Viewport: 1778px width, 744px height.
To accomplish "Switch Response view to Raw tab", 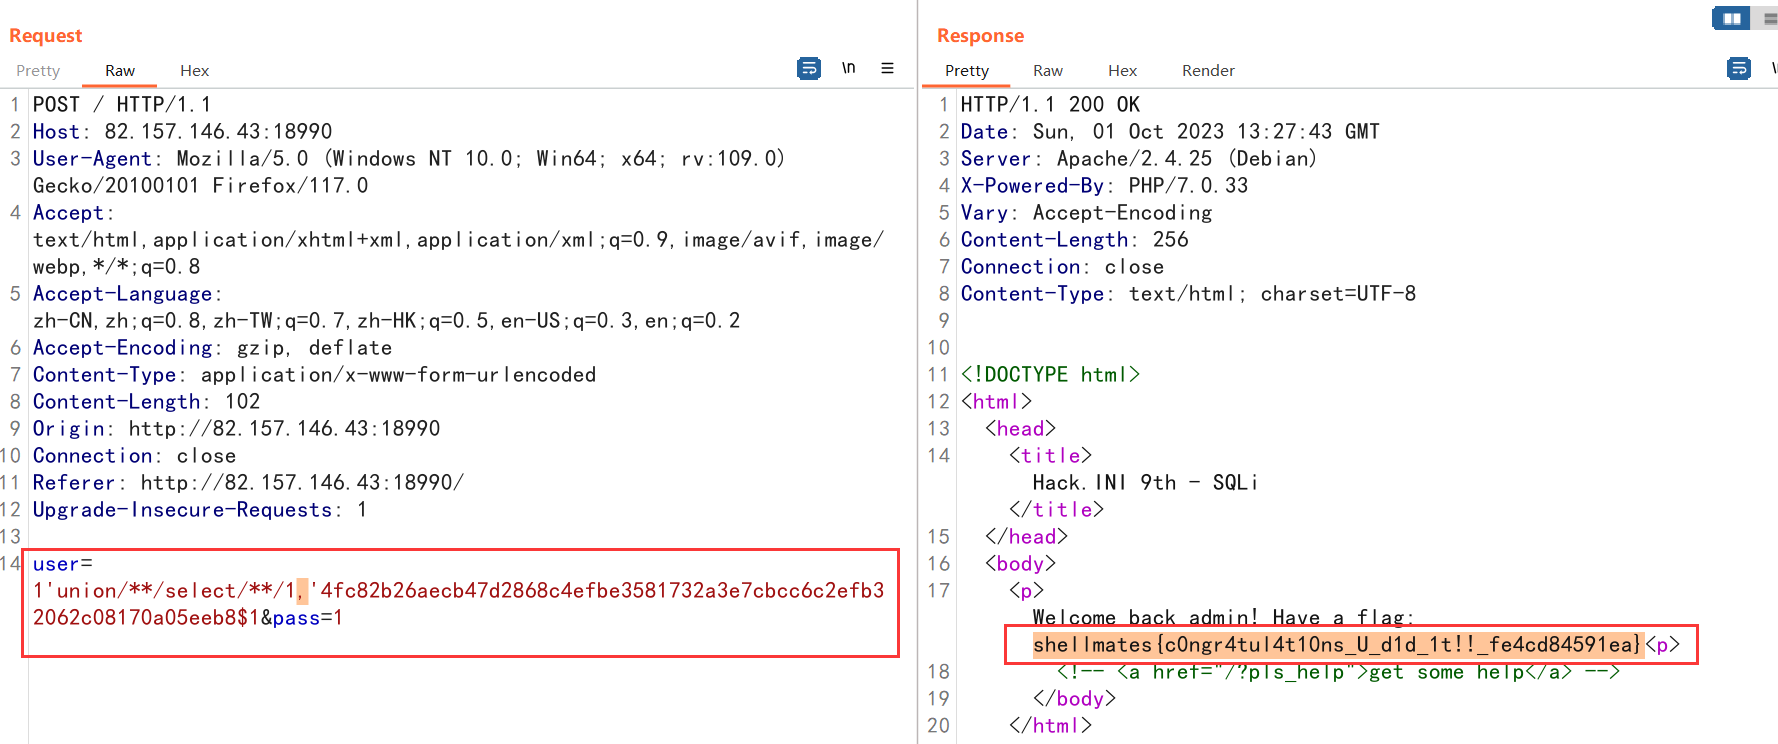I will tap(1048, 70).
